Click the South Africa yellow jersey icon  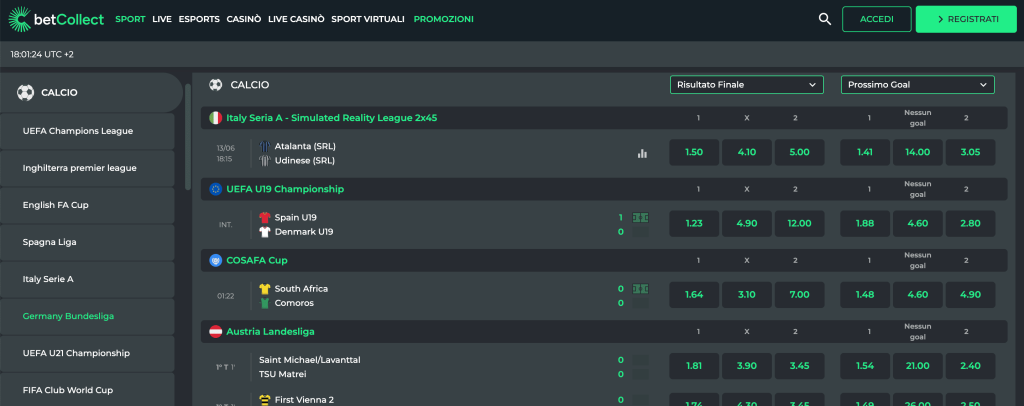point(264,289)
